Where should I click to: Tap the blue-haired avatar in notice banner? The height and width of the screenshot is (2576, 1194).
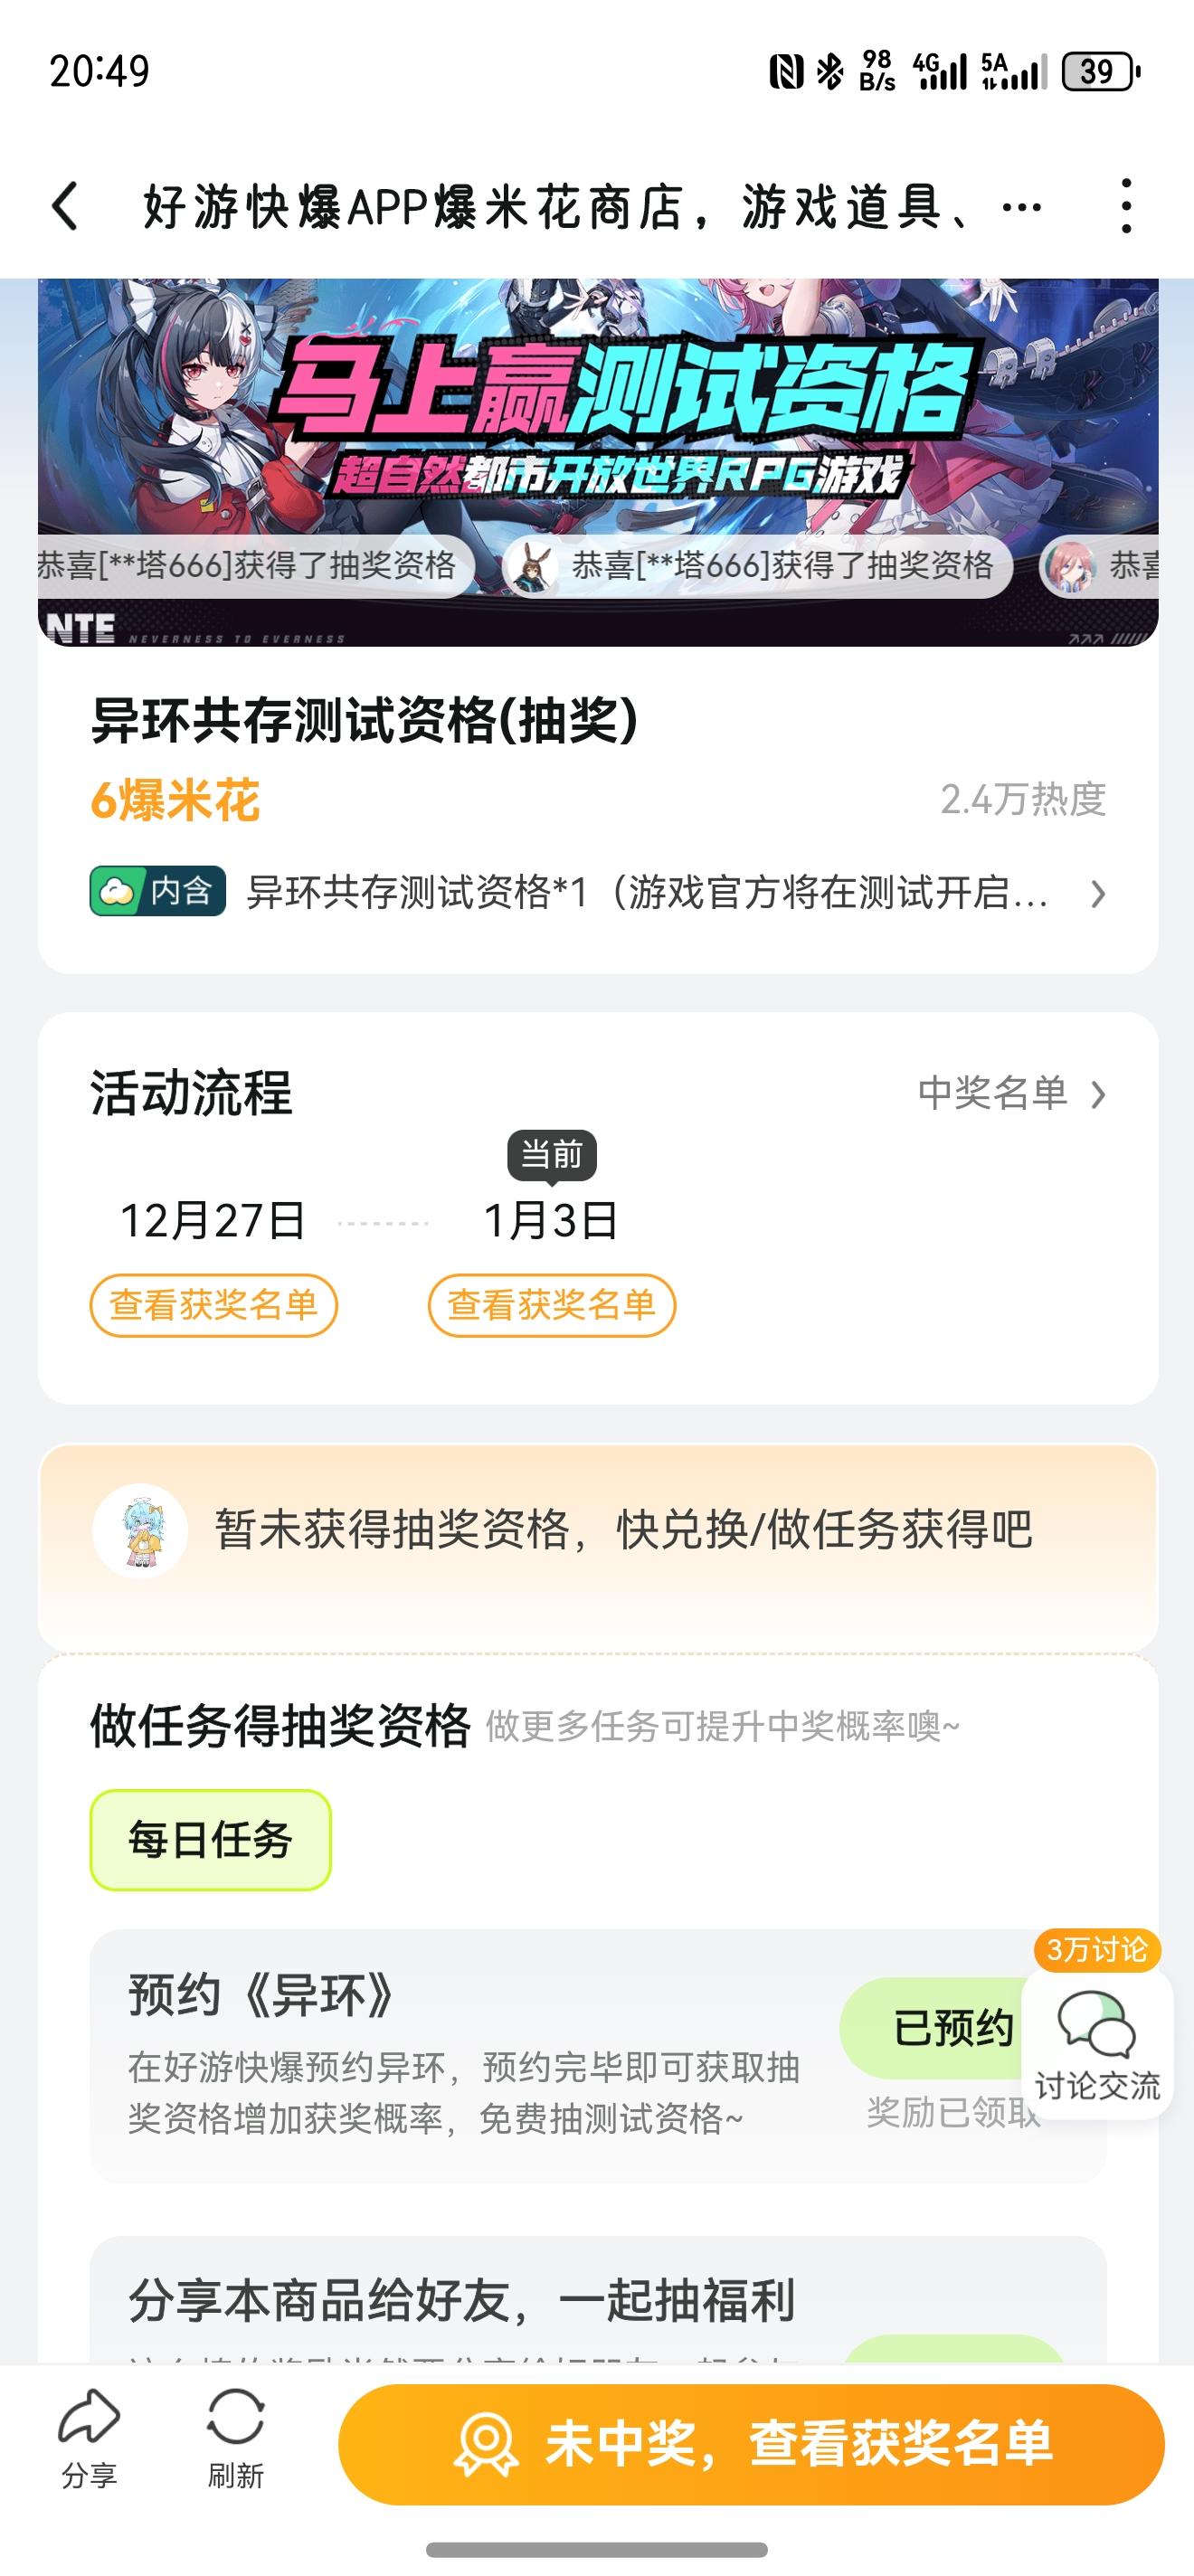140,1531
